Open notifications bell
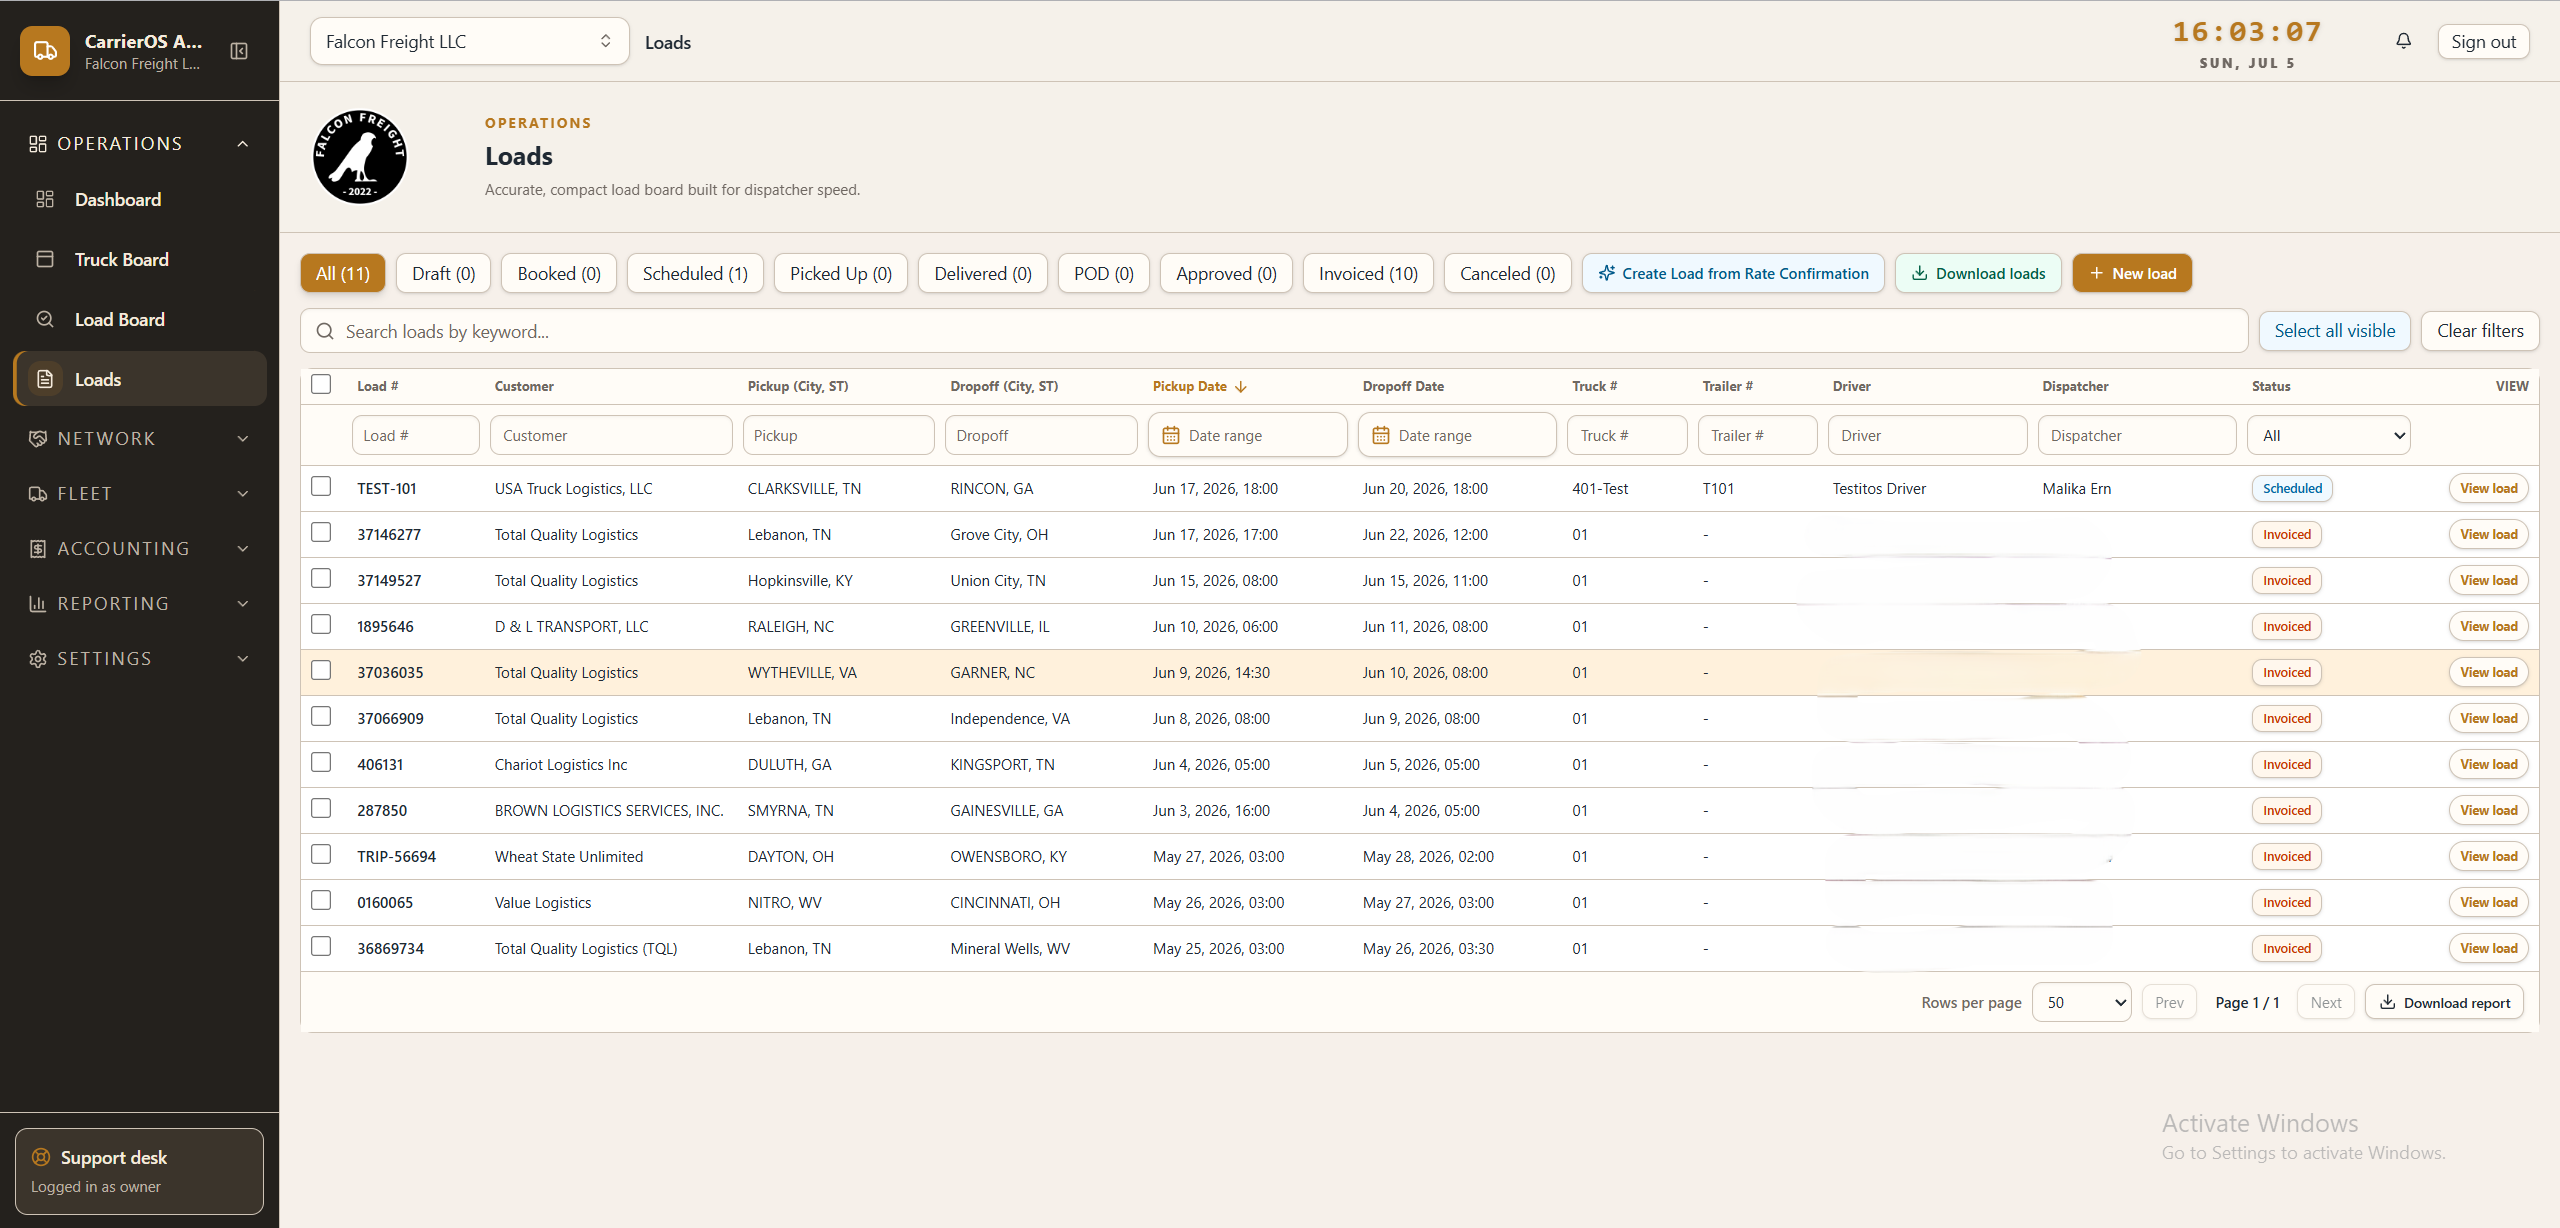The image size is (2560, 1228). pyautogui.click(x=2403, y=41)
